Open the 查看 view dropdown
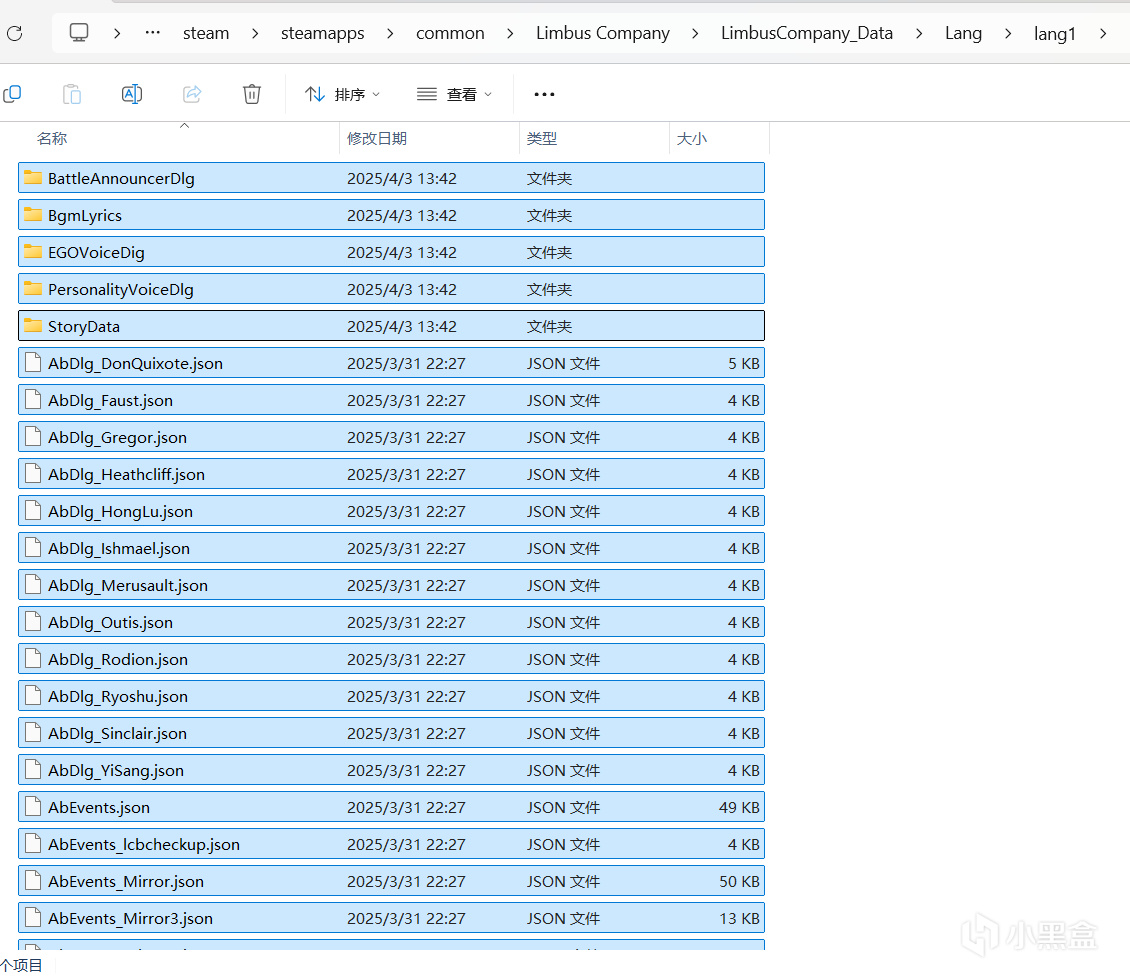 click(455, 94)
